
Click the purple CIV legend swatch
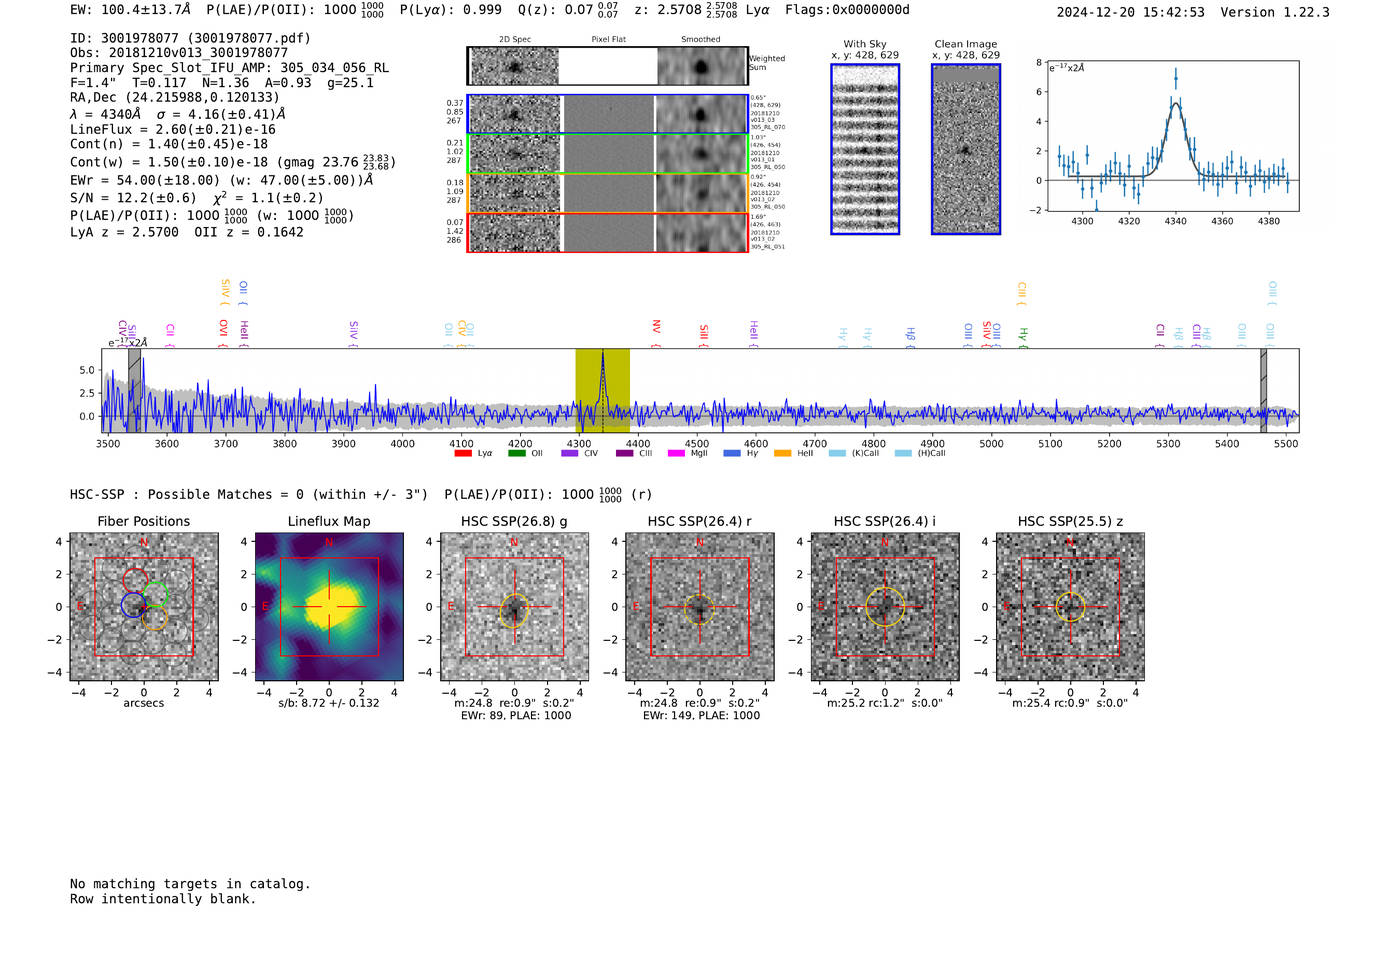570,453
